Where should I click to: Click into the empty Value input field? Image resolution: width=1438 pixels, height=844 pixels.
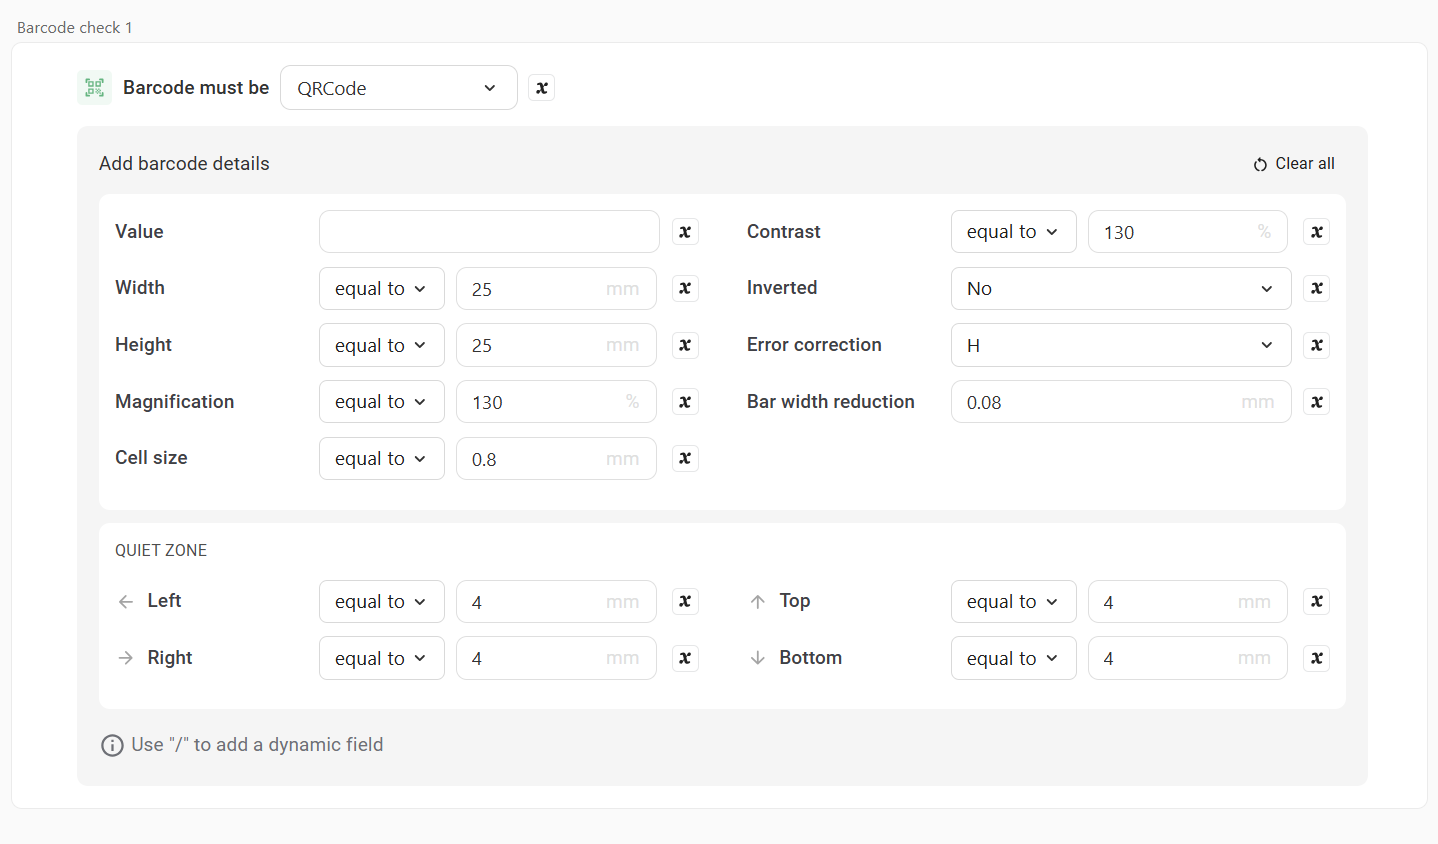tap(489, 232)
